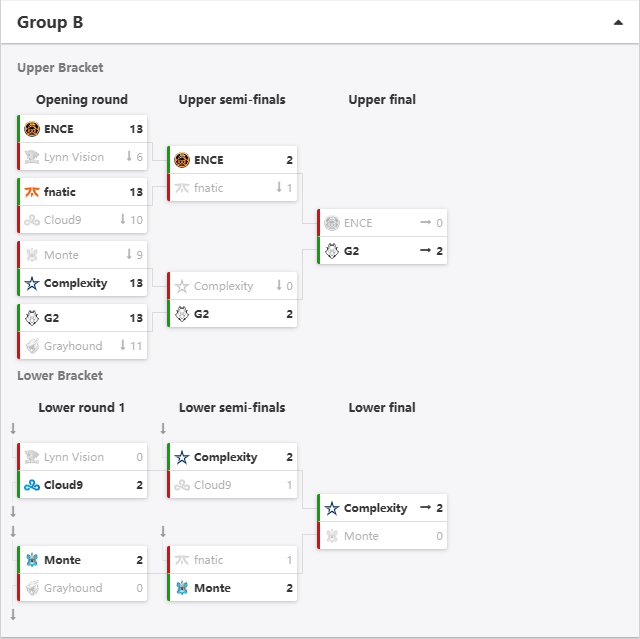Click fnatic logo in Opening round

tap(32, 192)
